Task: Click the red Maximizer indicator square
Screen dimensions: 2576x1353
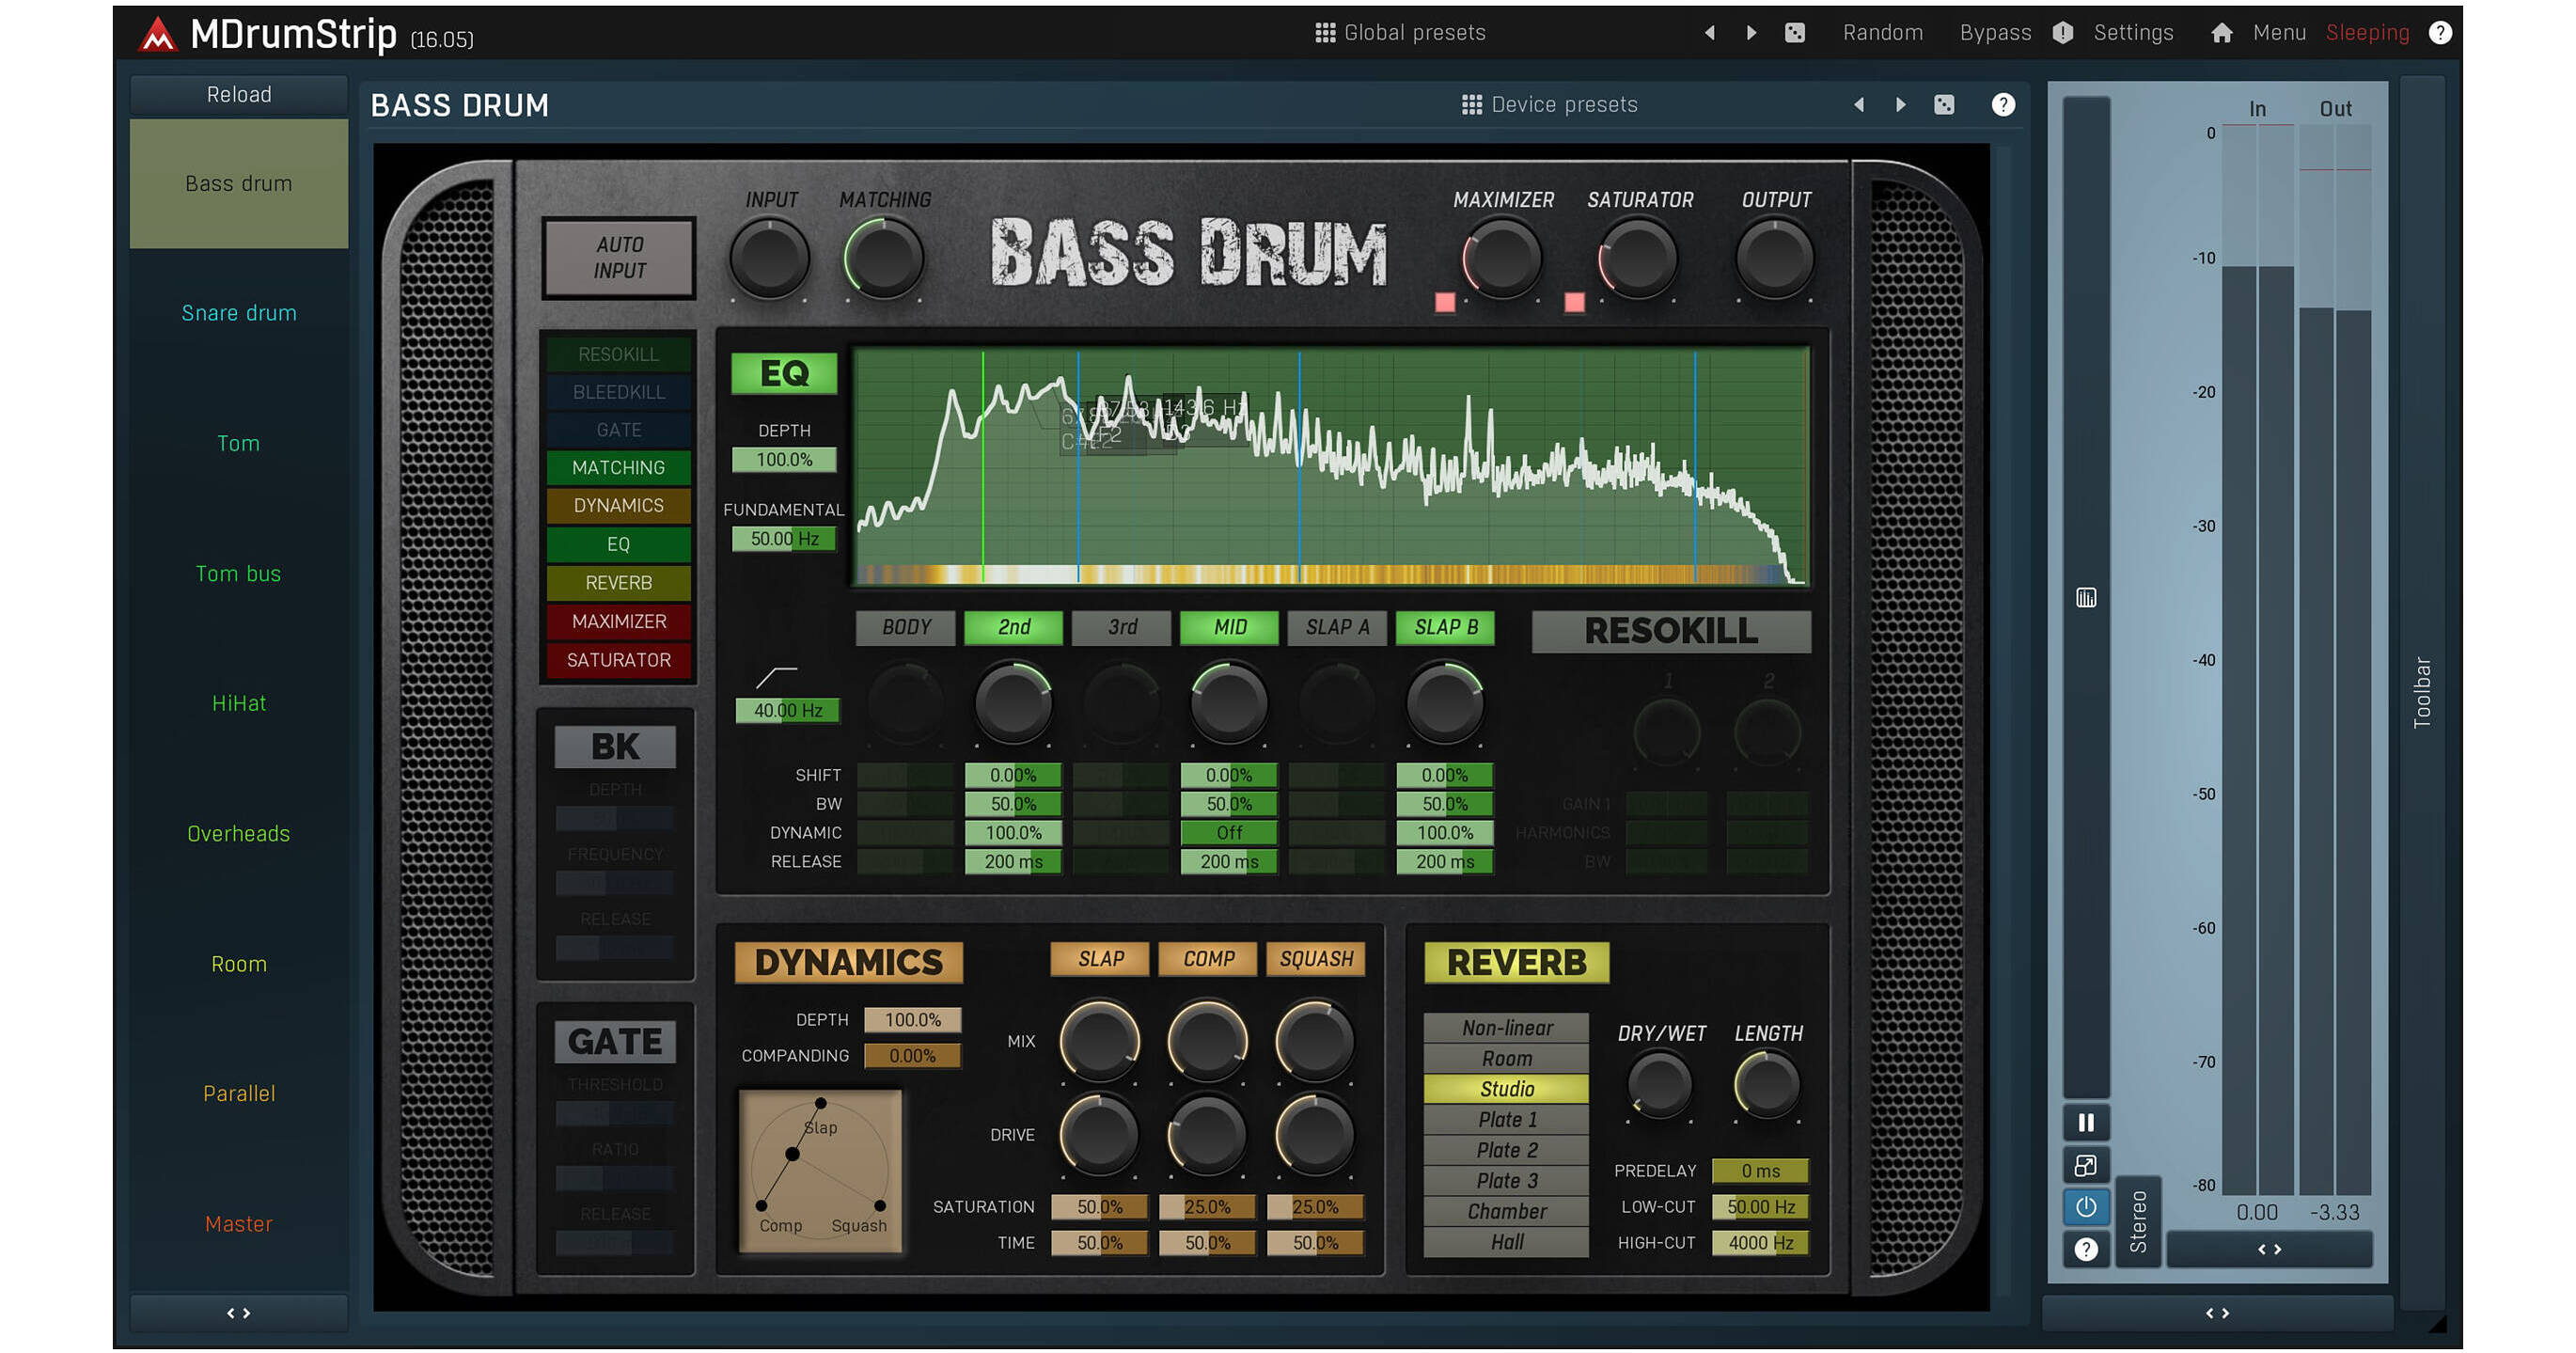Action: click(x=1445, y=302)
